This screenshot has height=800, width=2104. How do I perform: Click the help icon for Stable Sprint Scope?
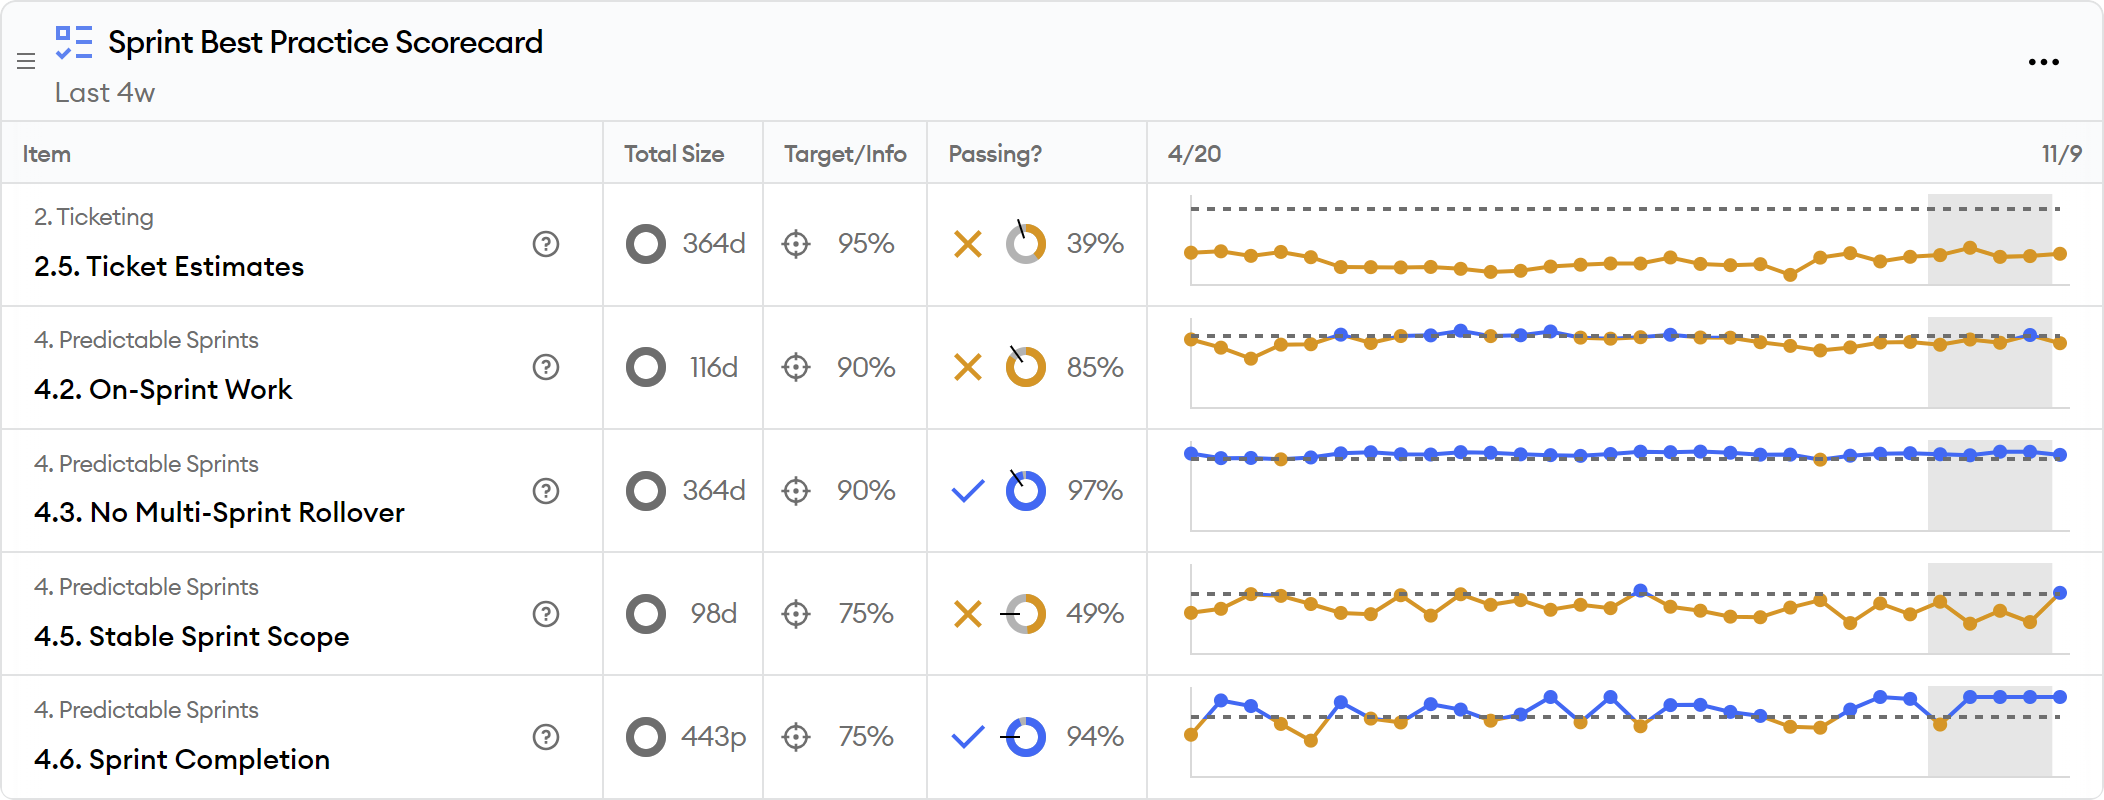point(546,614)
